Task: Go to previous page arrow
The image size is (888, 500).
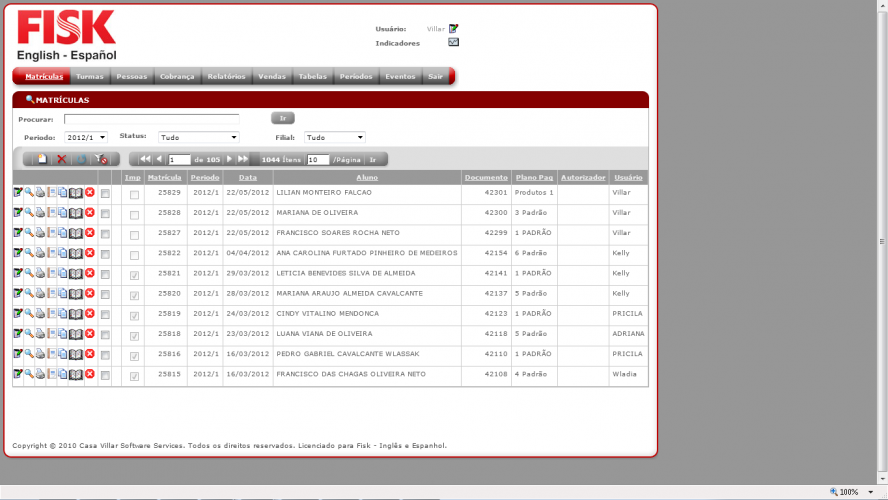Action: click(159, 159)
